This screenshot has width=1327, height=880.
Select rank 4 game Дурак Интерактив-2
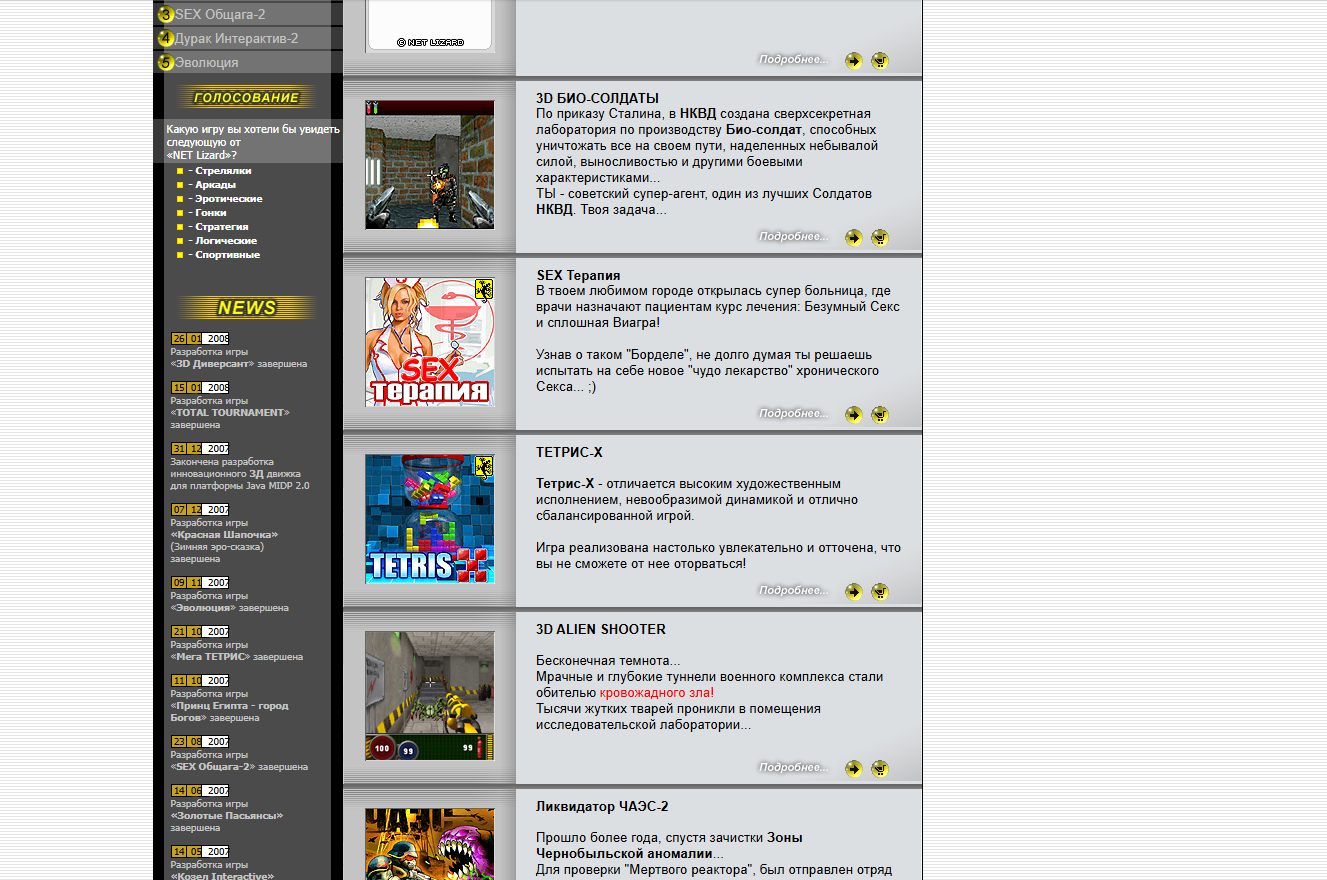coord(236,38)
